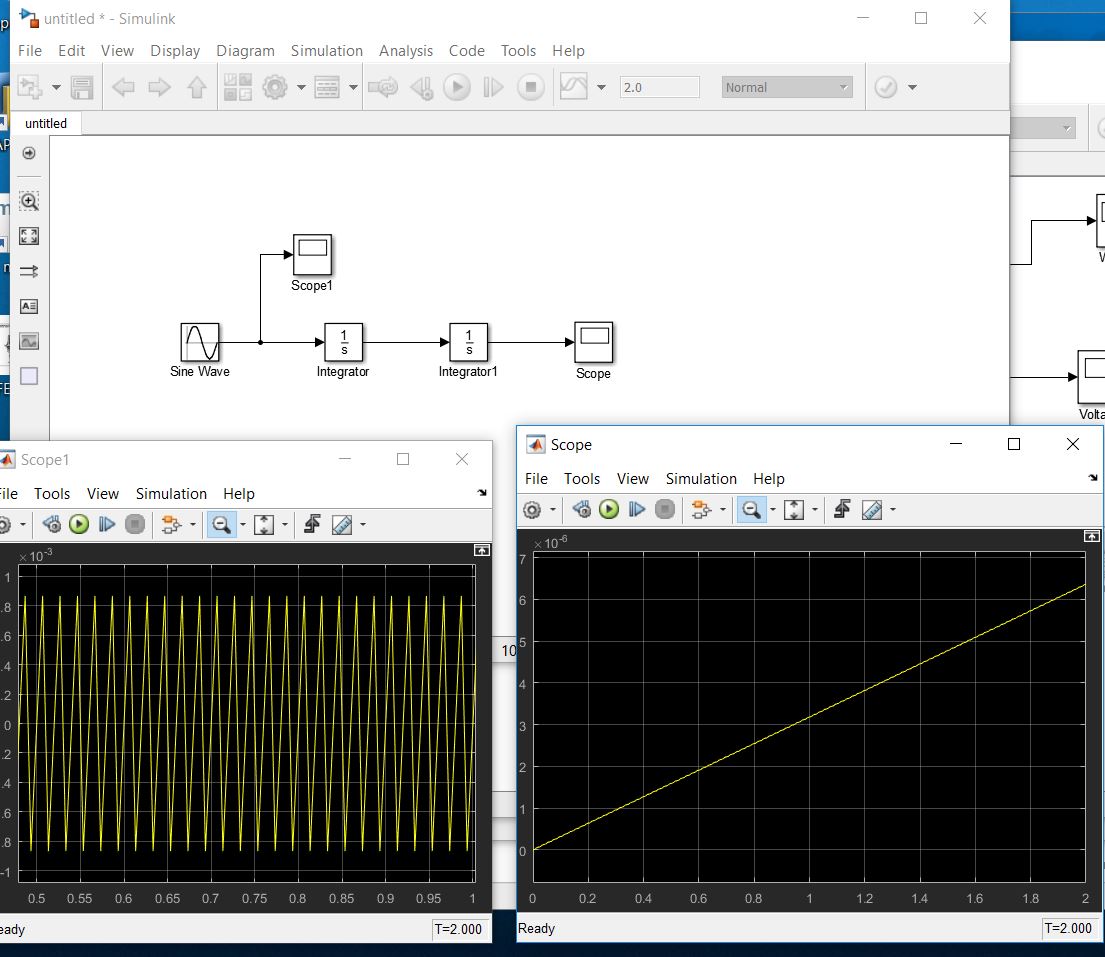Expand the Measurements dropdown arrow in Scope window
The height and width of the screenshot is (957, 1105).
click(891, 510)
